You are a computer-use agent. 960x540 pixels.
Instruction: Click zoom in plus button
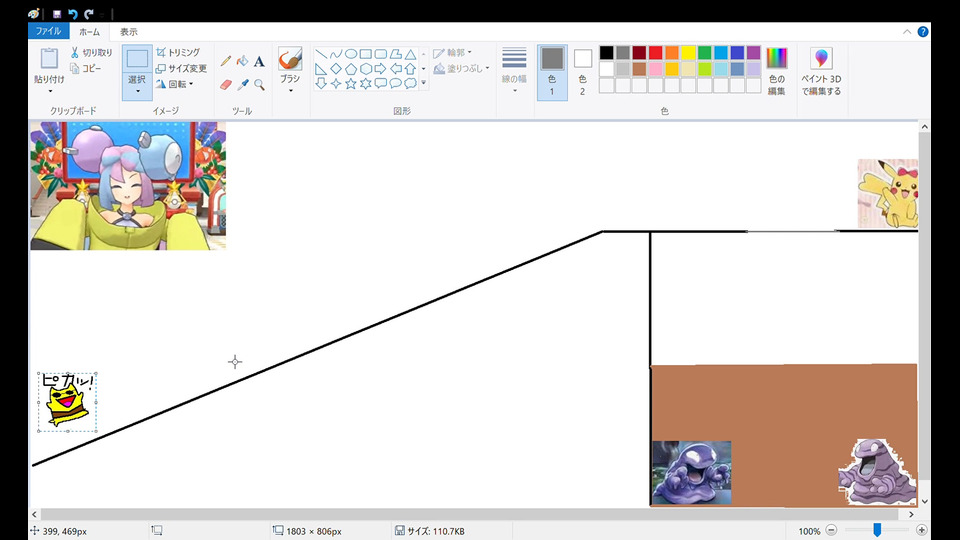[921, 530]
